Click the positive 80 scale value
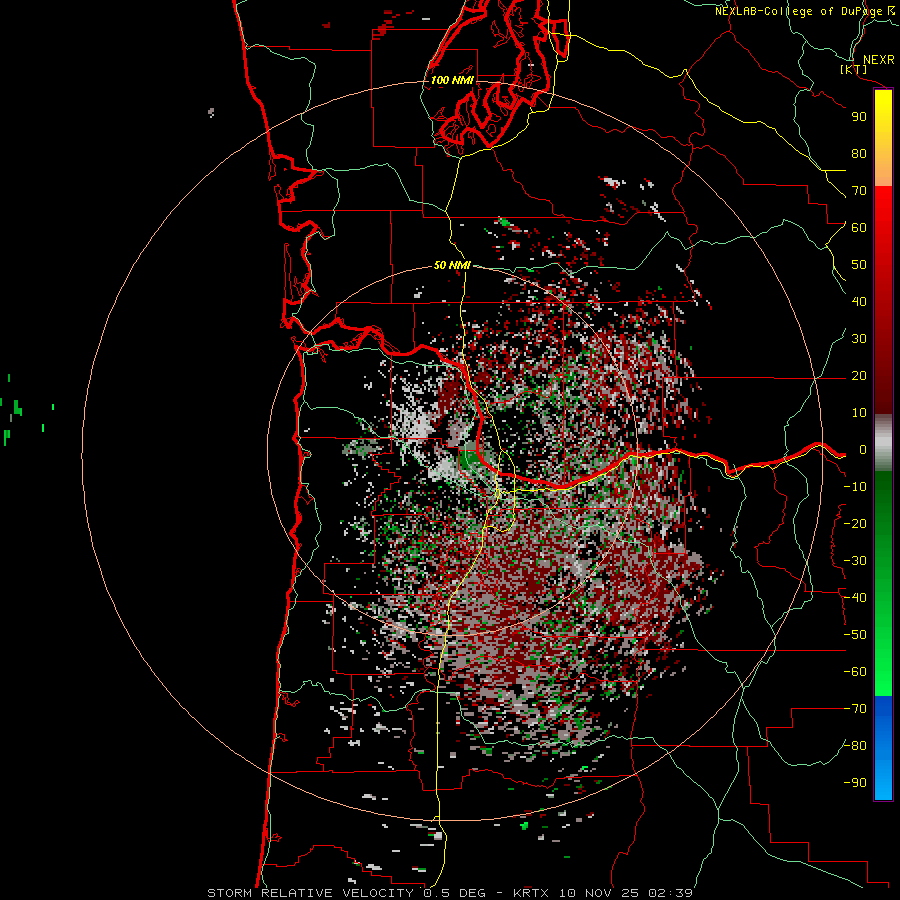Viewport: 900px width, 900px height. (859, 153)
